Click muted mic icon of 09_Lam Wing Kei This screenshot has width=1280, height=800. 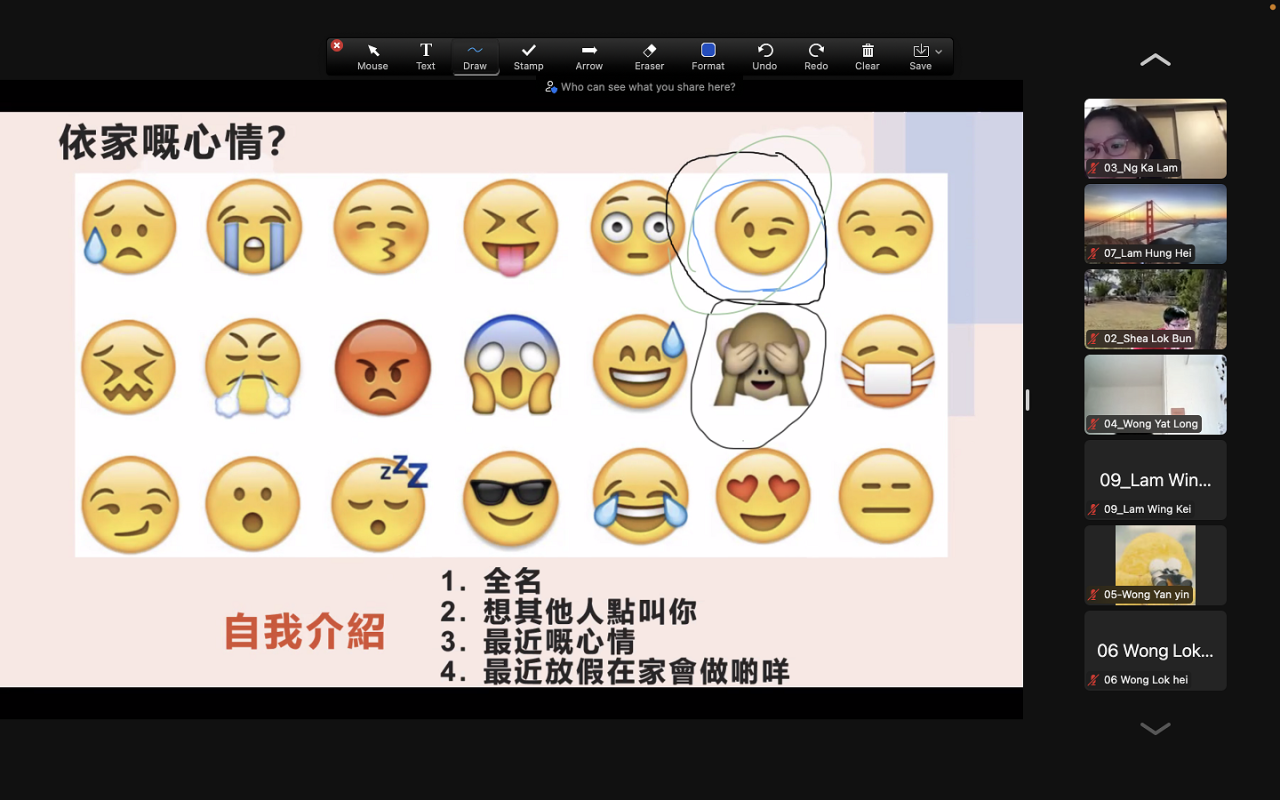[1094, 509]
